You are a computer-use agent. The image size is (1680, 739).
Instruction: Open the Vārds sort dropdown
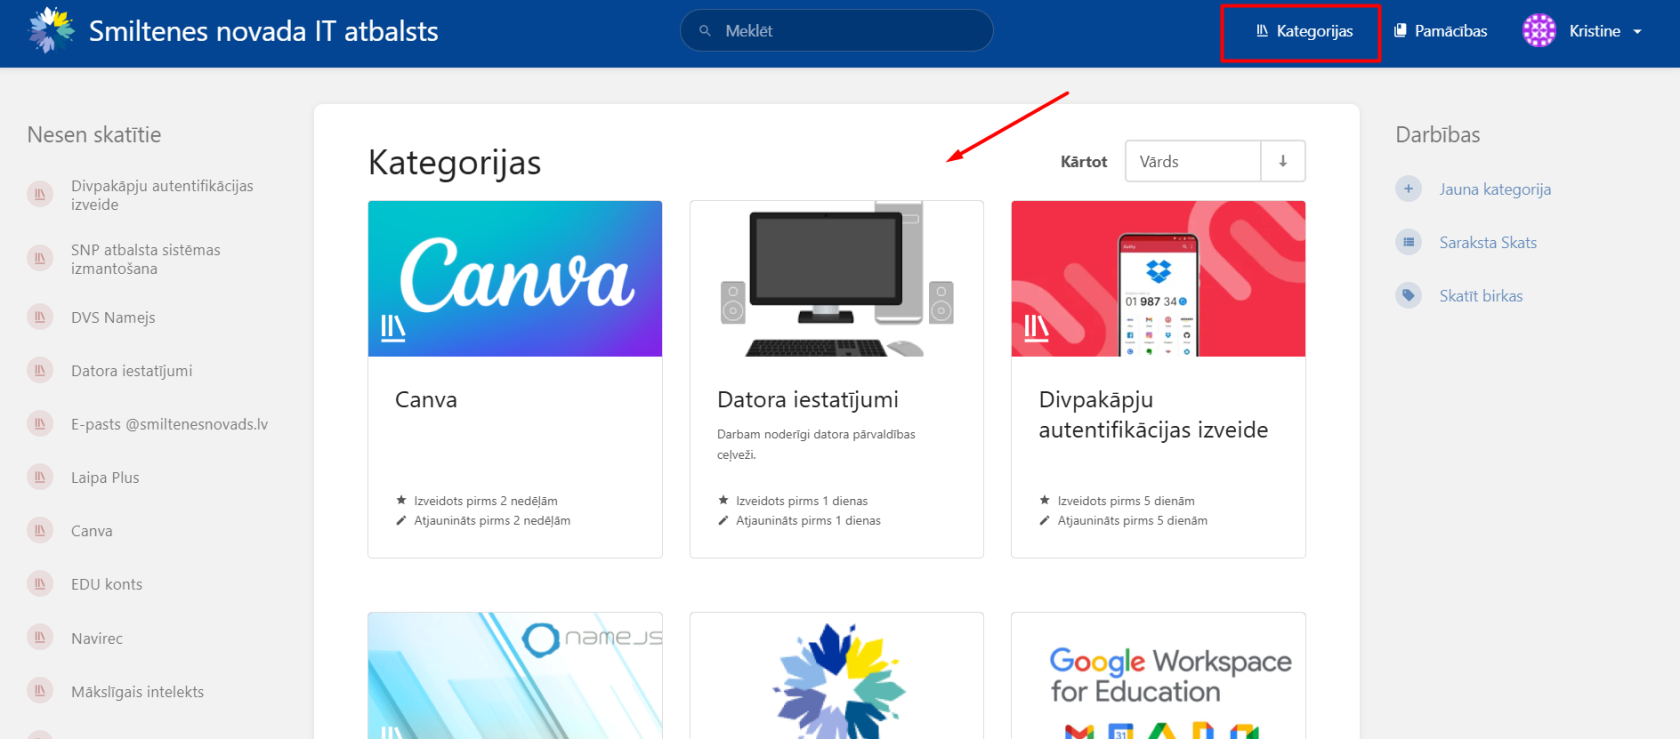[x=1192, y=161]
